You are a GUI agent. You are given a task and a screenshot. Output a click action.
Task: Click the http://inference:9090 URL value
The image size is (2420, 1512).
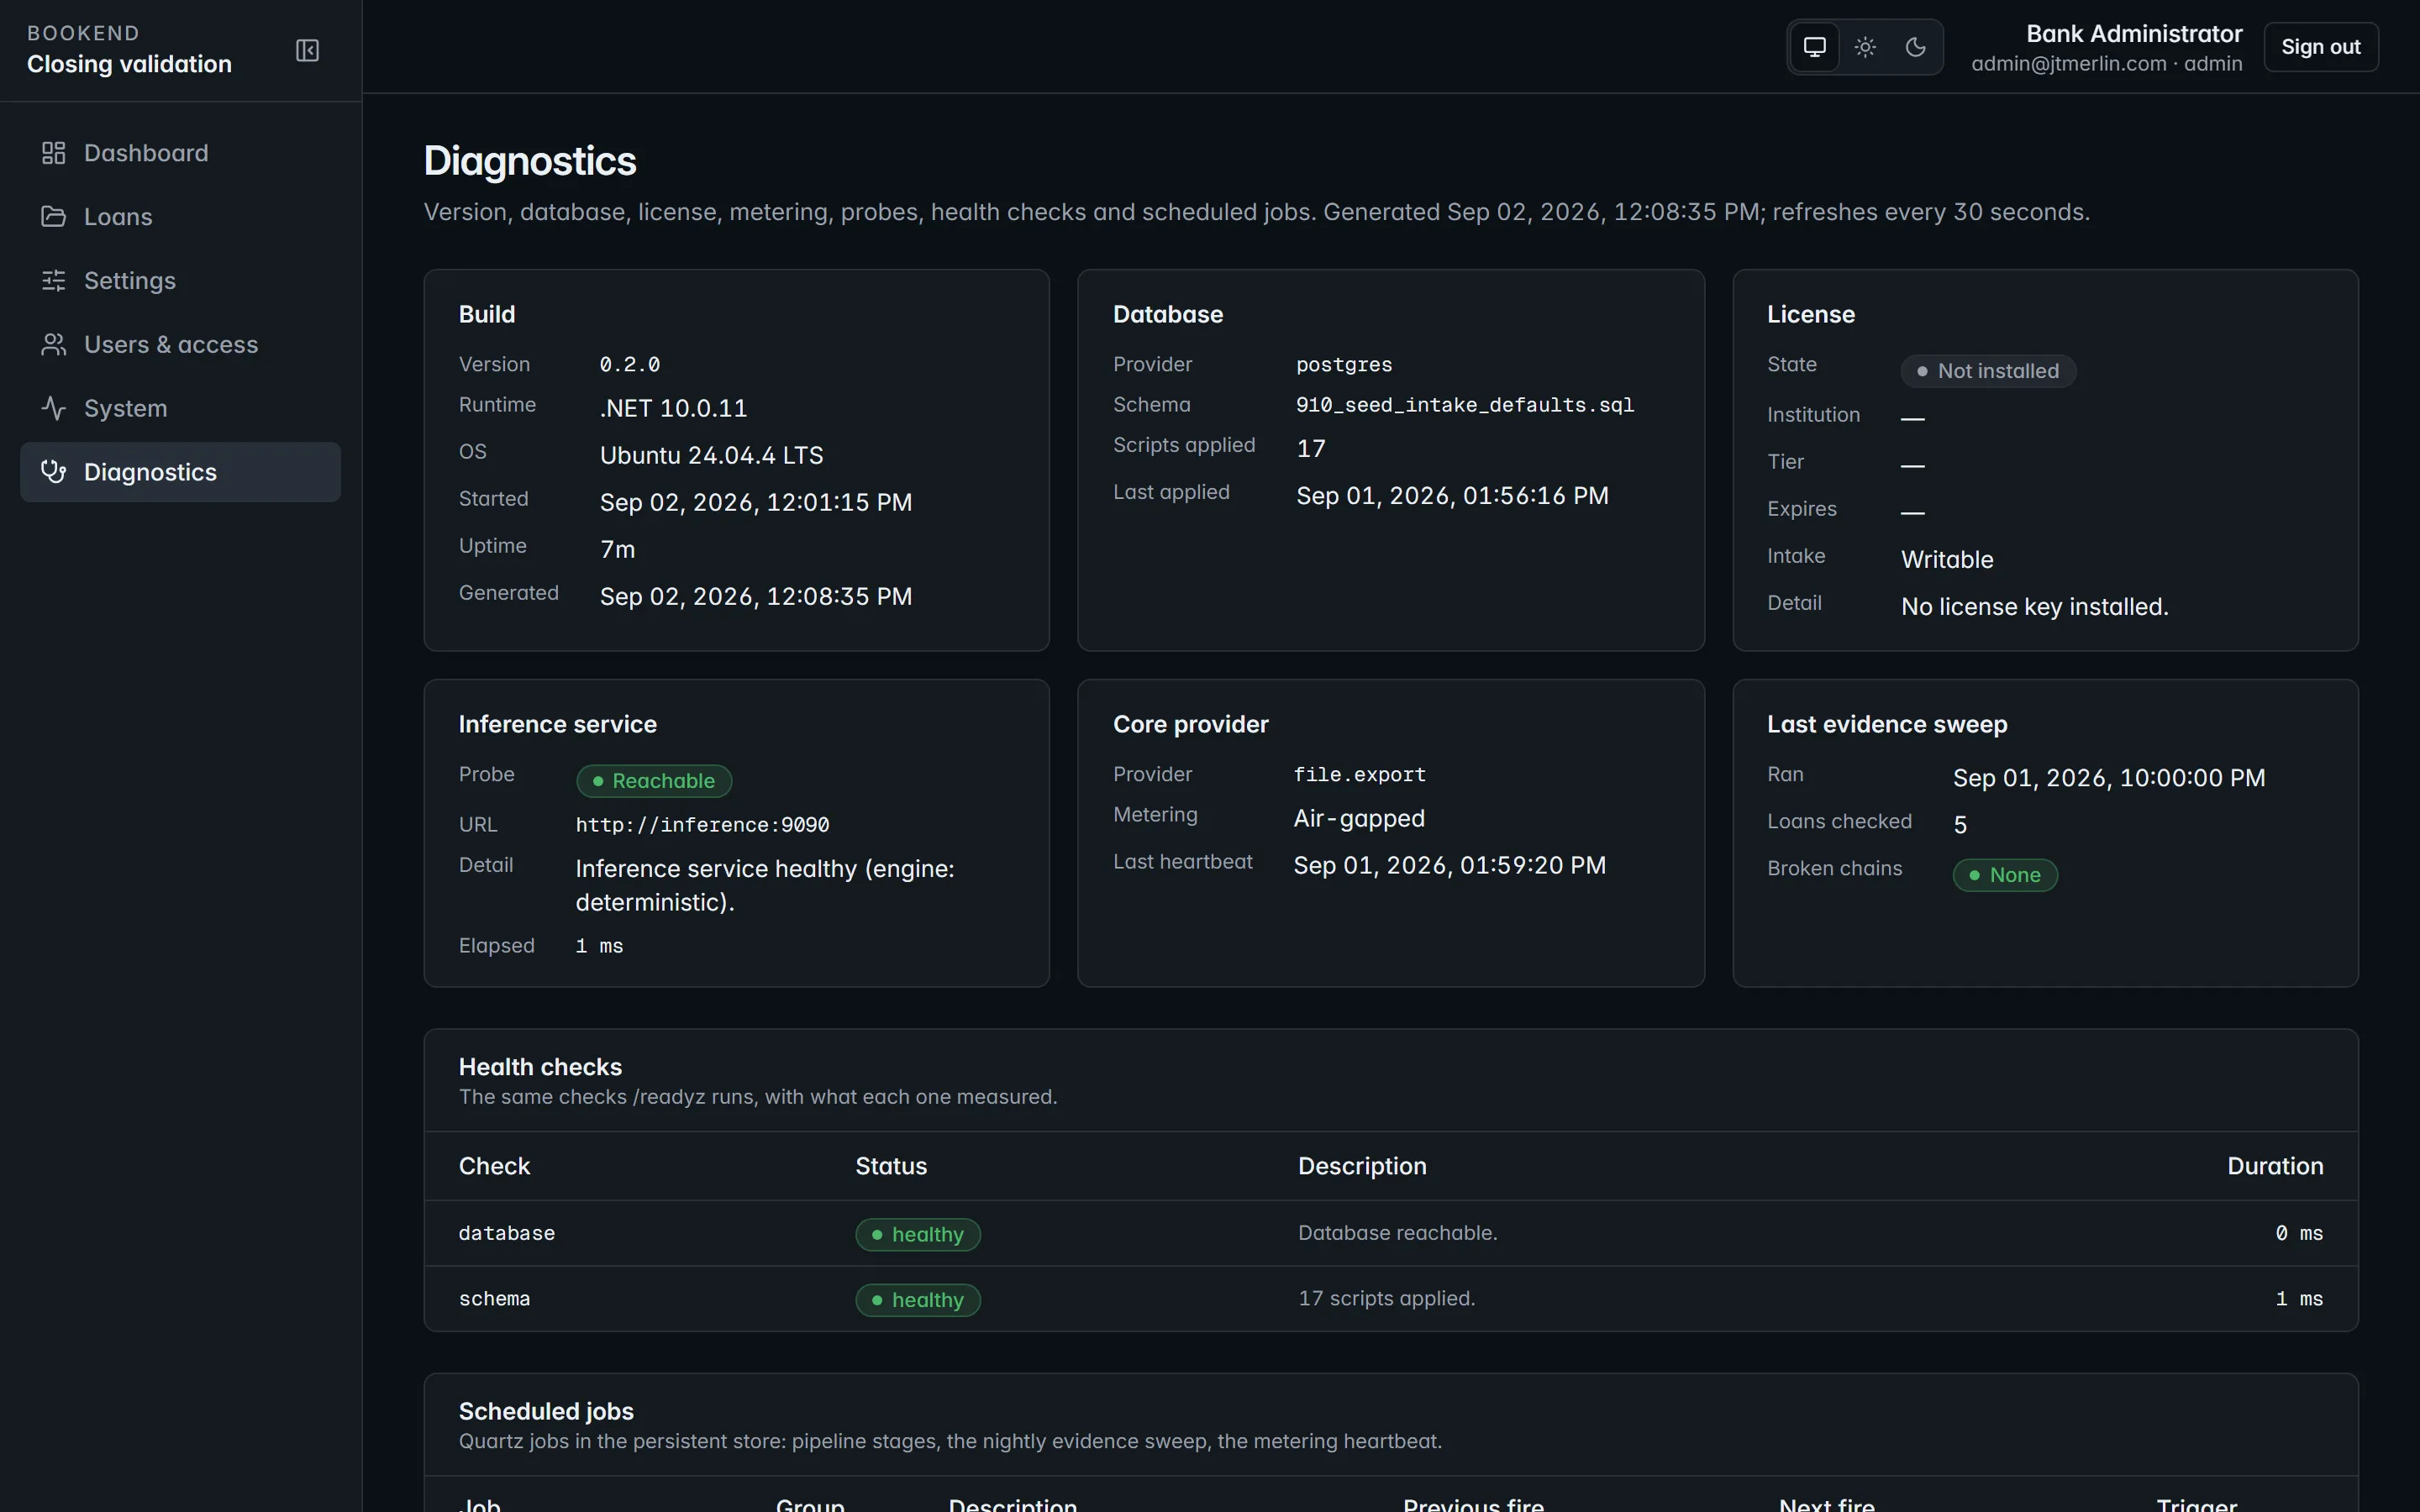pos(702,825)
